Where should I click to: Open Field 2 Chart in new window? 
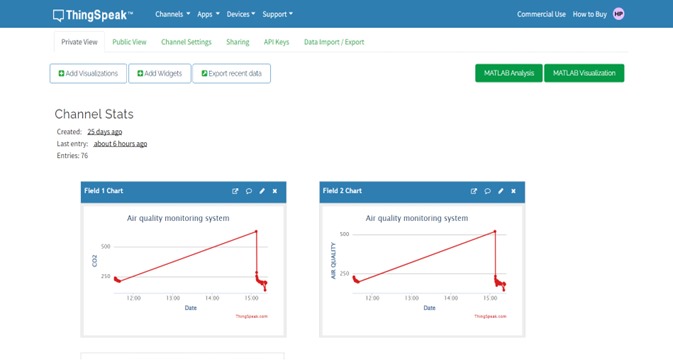474,191
